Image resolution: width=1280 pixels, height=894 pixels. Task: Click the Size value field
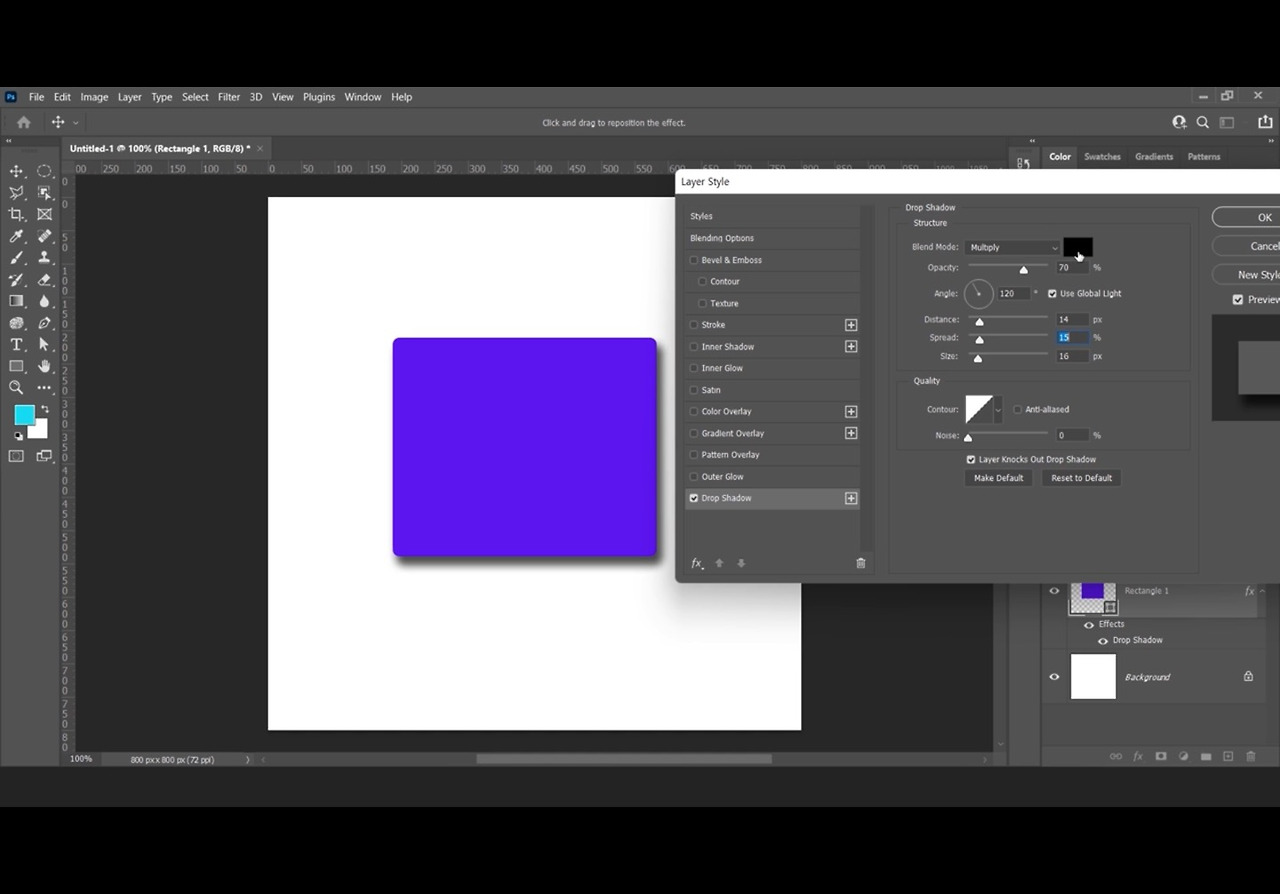1072,357
